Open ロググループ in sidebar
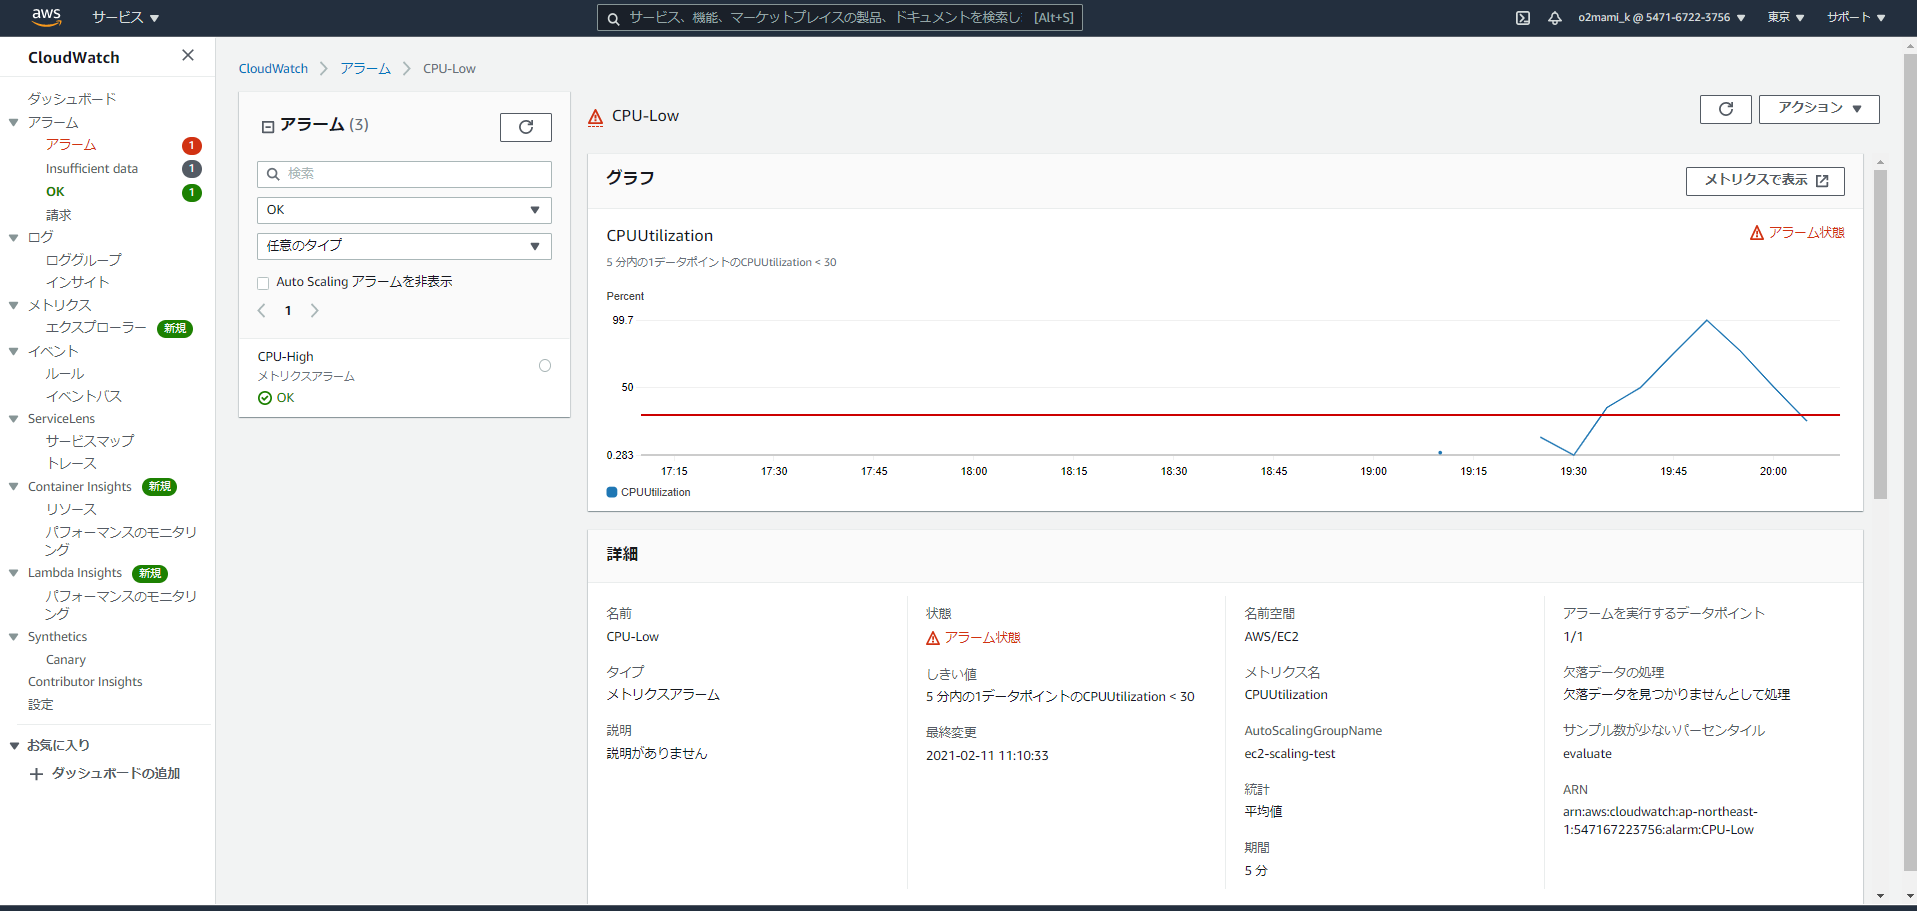The image size is (1917, 911). point(84,260)
